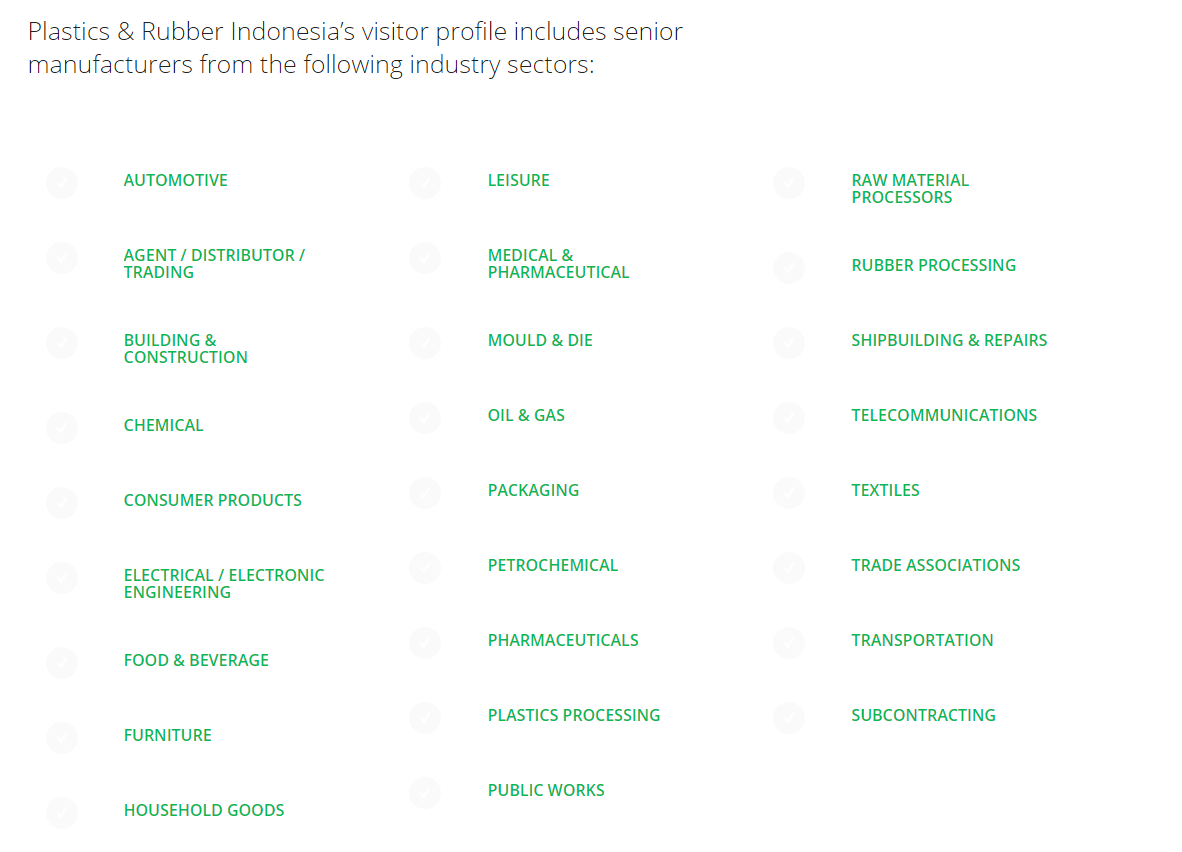The width and height of the screenshot is (1182, 852).
Task: Select the Plastics Processing sector label
Action: [x=574, y=715]
